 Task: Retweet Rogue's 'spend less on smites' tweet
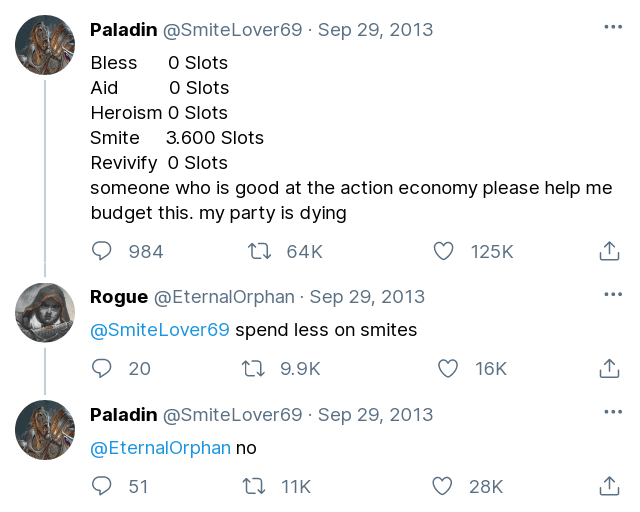pyautogui.click(x=254, y=368)
